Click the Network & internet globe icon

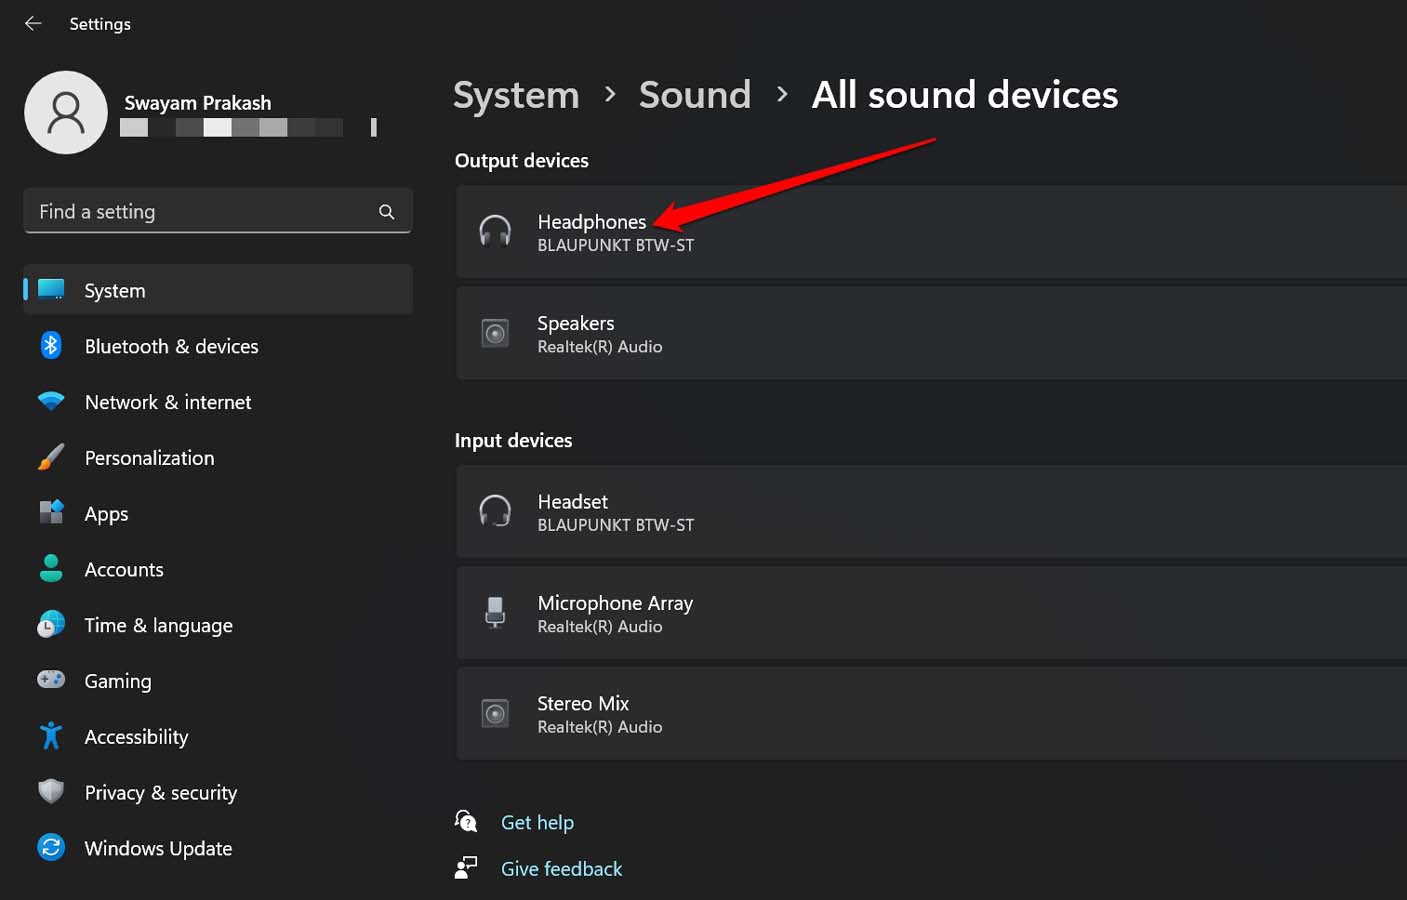[x=51, y=401]
